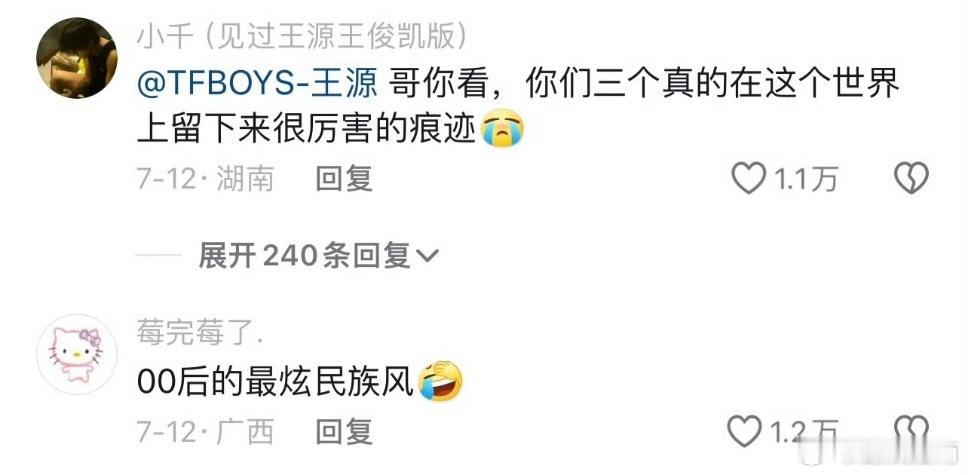This screenshot has width=968, height=475.
Task: Select comment text 你们三个真的在这个世界
Action: tap(712, 85)
